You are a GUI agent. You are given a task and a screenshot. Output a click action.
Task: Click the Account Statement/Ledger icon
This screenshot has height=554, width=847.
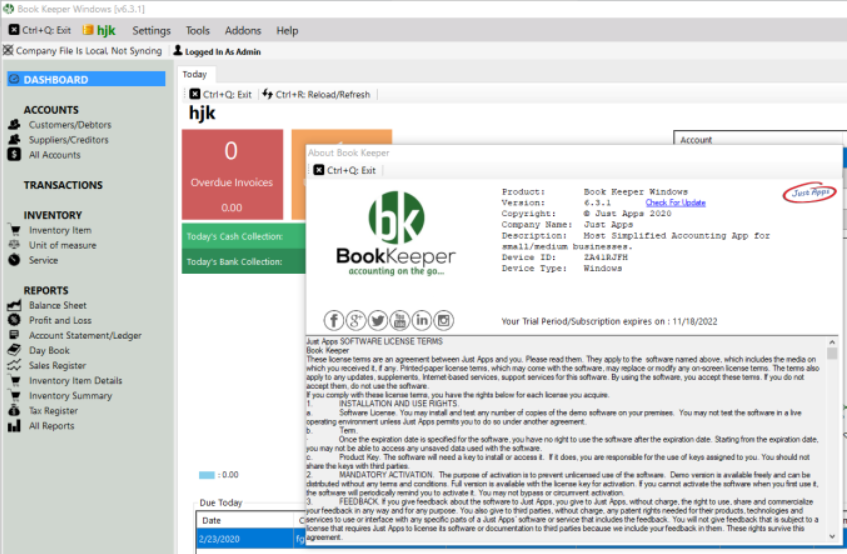[14, 335]
